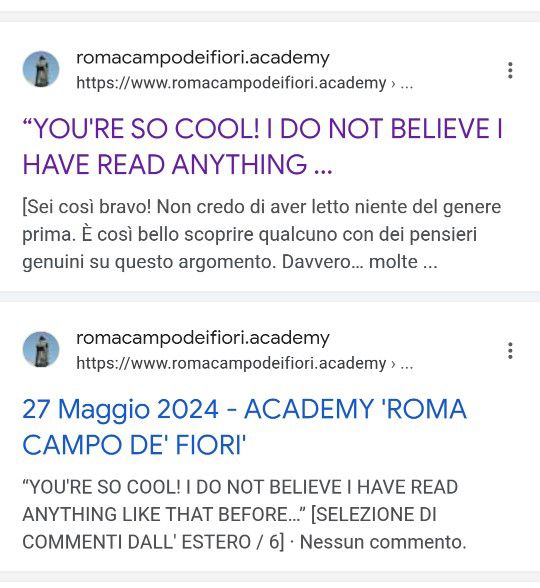Screen dimensions: 540x588
Task: Click the "CAMPO DE' FIORI'" title line
Action: pyautogui.click(x=134, y=445)
